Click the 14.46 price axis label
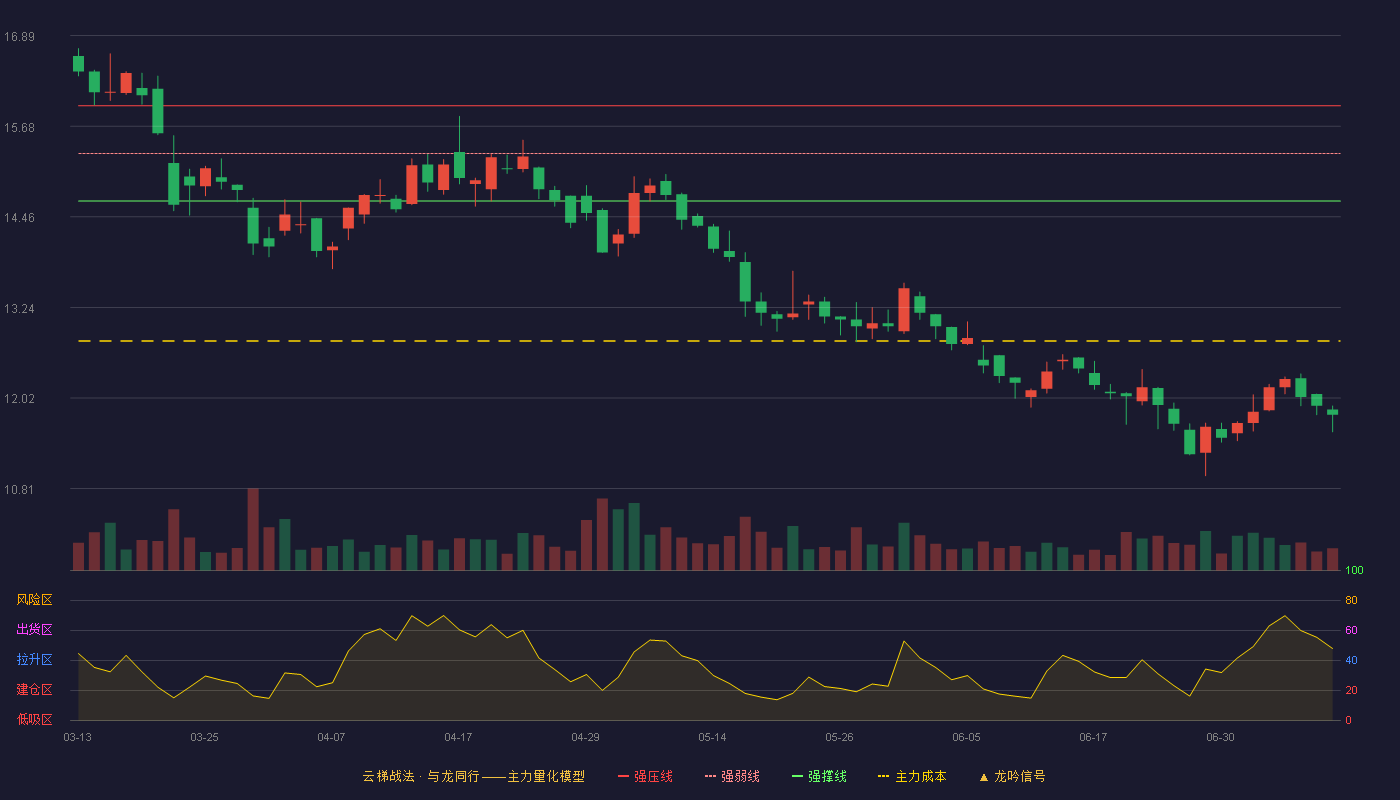Viewport: 1400px width, 800px height. tap(19, 217)
